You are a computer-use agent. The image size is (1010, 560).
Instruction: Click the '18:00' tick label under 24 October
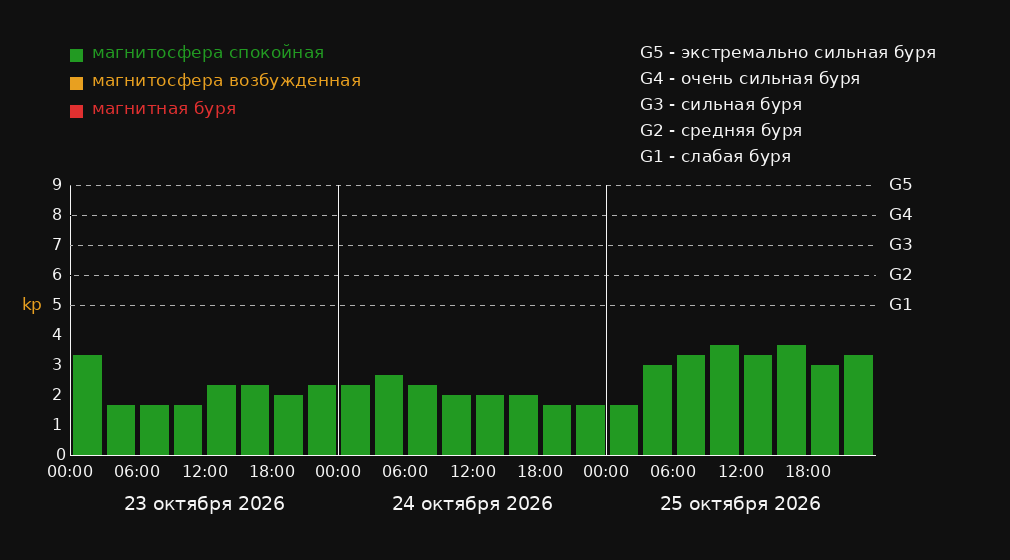pos(540,472)
